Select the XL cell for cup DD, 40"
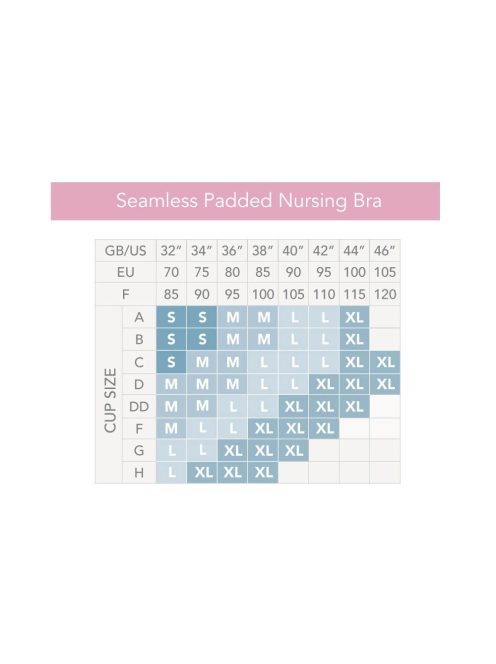The image size is (496, 664). 294,407
